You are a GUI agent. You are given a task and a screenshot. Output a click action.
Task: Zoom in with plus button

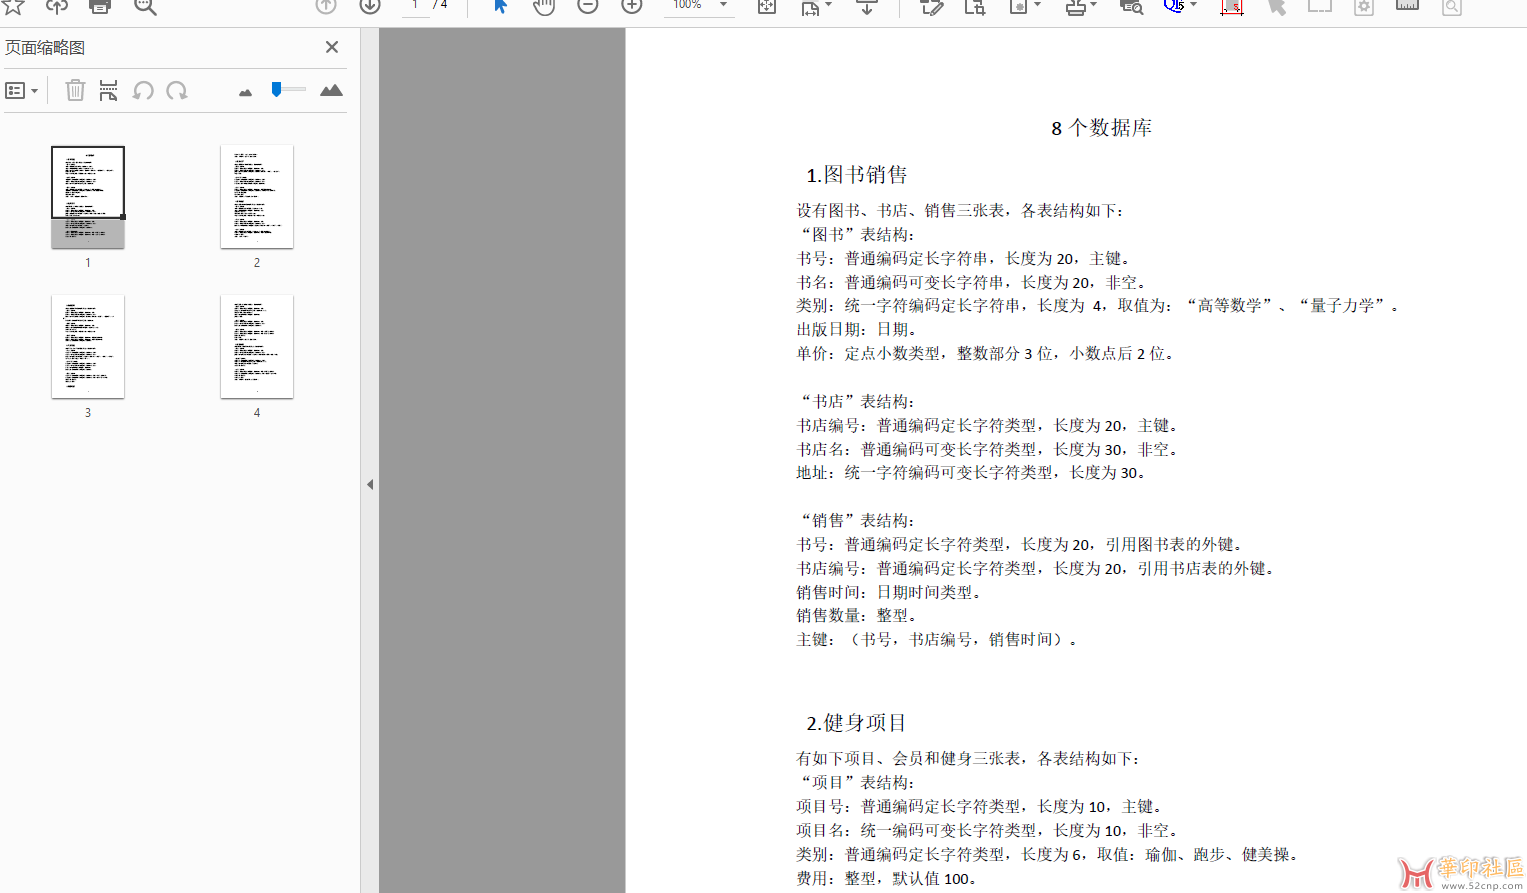click(x=632, y=6)
